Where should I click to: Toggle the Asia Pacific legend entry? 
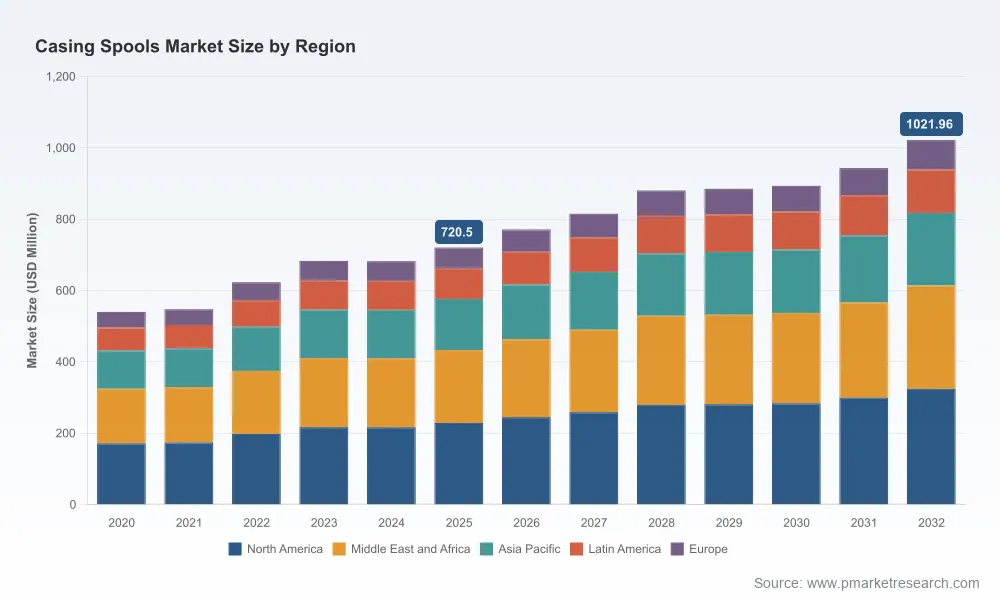pyautogui.click(x=520, y=549)
